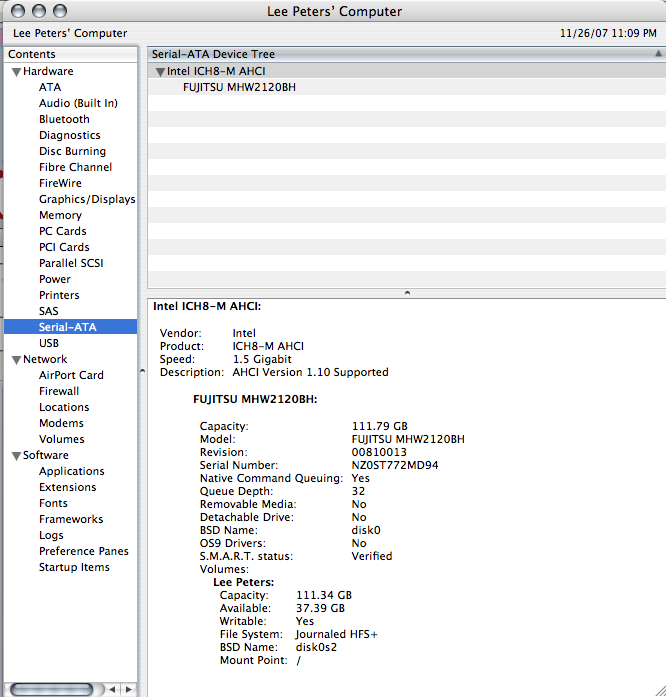This screenshot has height=697, width=666.
Task: Click the Software category label
Action: (x=46, y=455)
